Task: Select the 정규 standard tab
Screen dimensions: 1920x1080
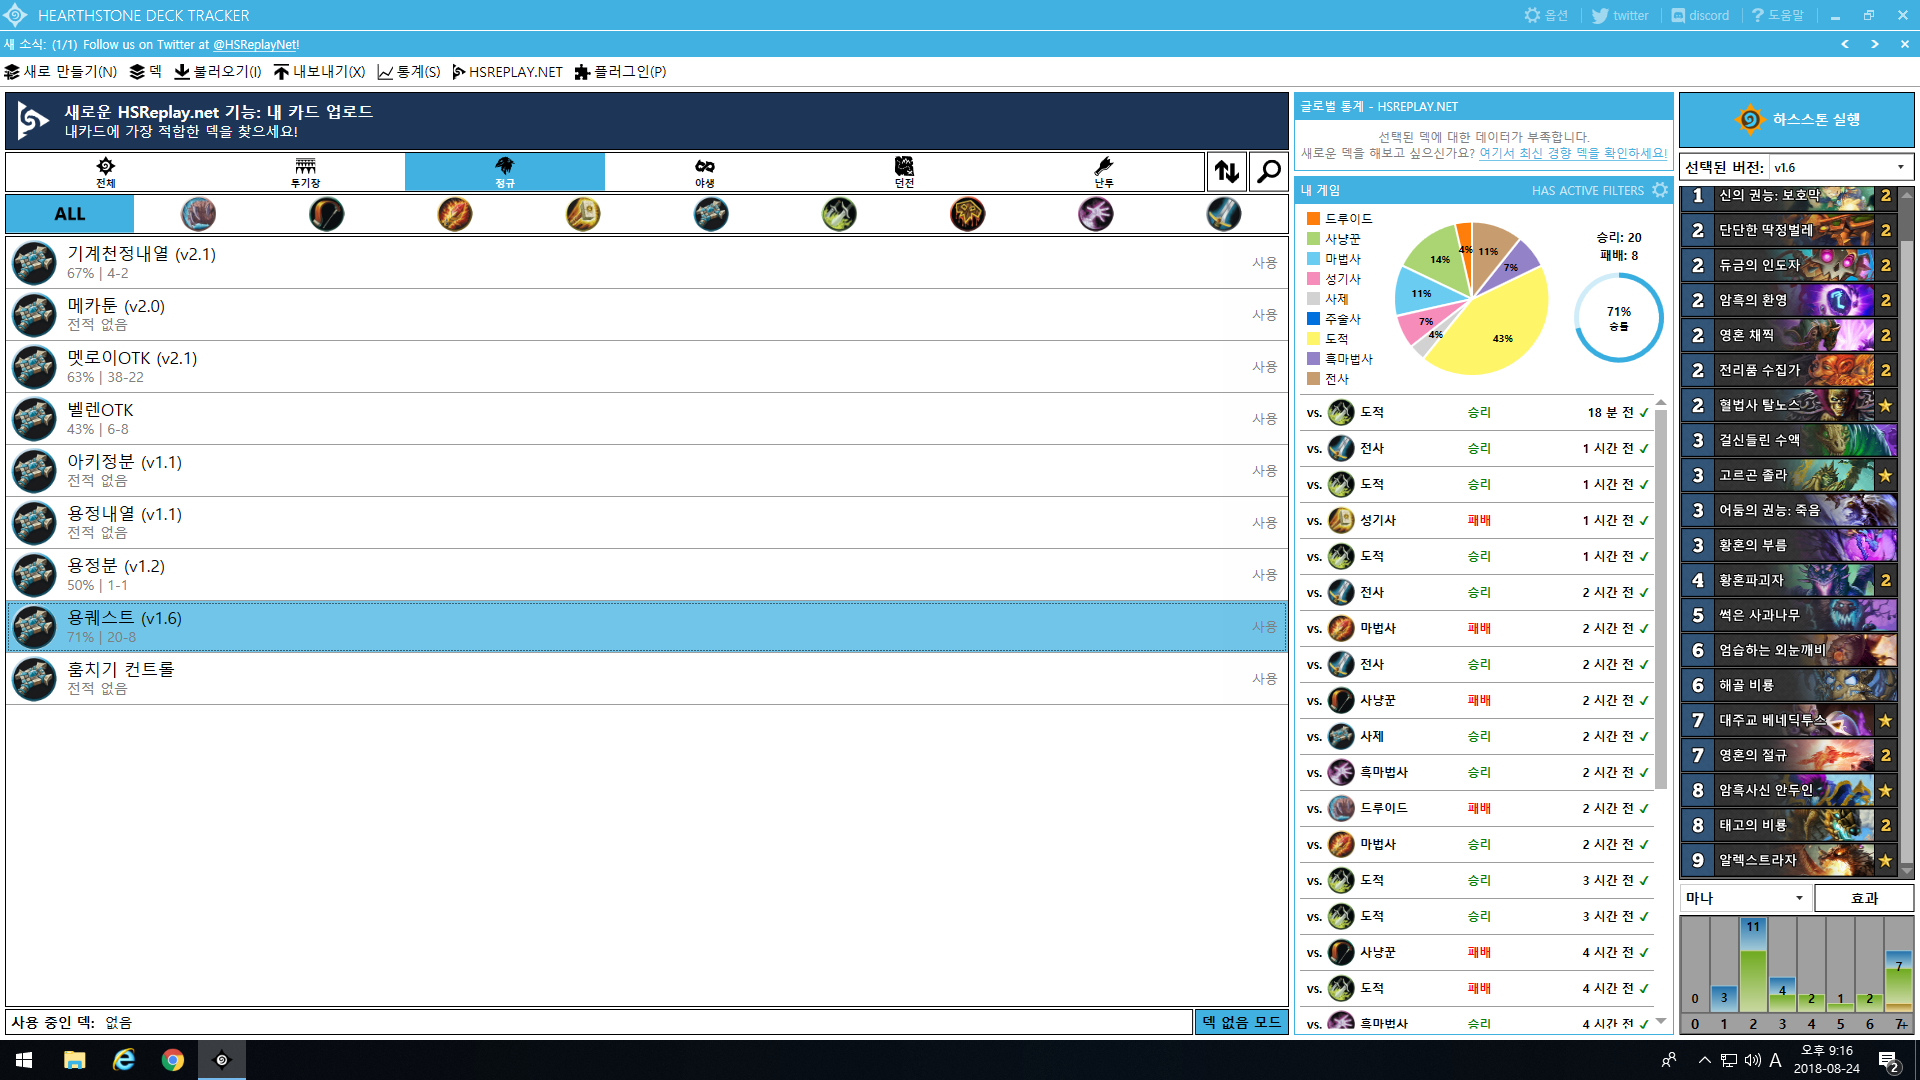Action: [505, 172]
